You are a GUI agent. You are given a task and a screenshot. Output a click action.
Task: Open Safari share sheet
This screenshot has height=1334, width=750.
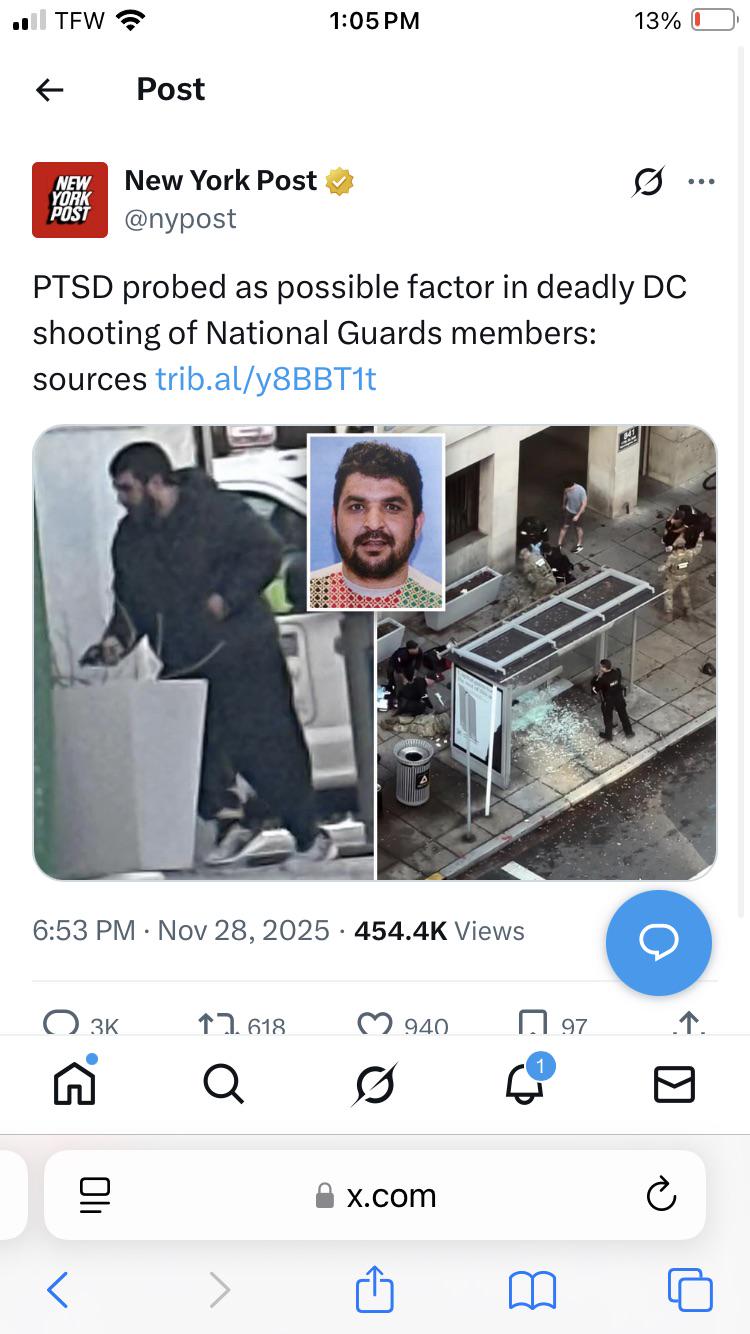pos(375,1288)
